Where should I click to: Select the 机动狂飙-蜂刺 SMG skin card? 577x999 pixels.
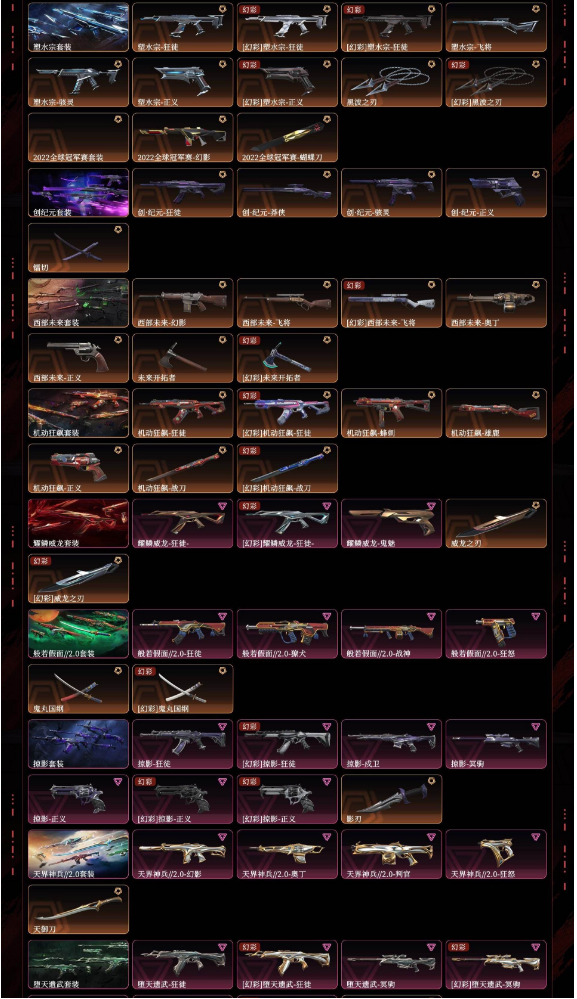point(392,413)
